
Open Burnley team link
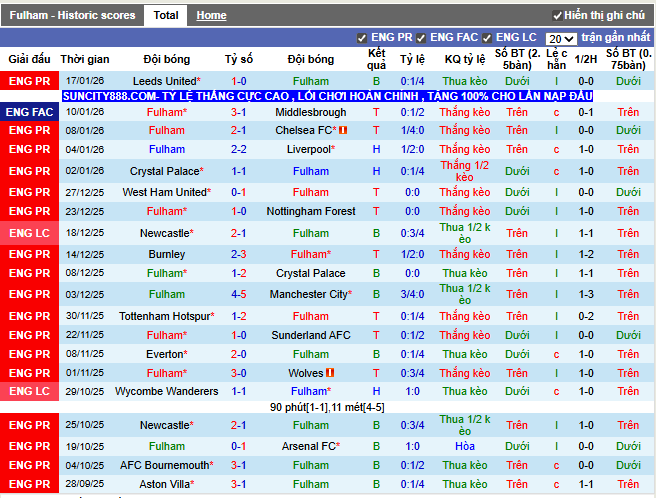click(x=167, y=254)
